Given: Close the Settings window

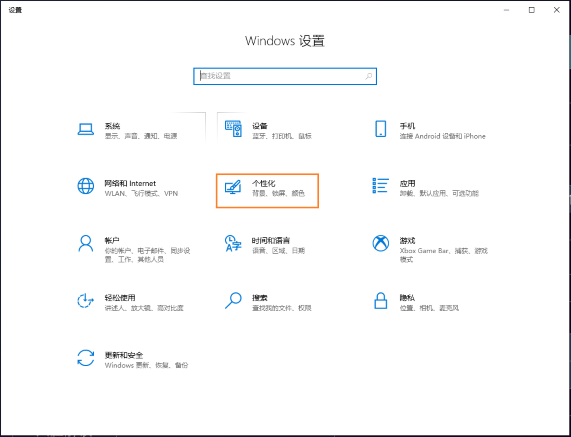Looking at the screenshot, I should pos(557,10).
